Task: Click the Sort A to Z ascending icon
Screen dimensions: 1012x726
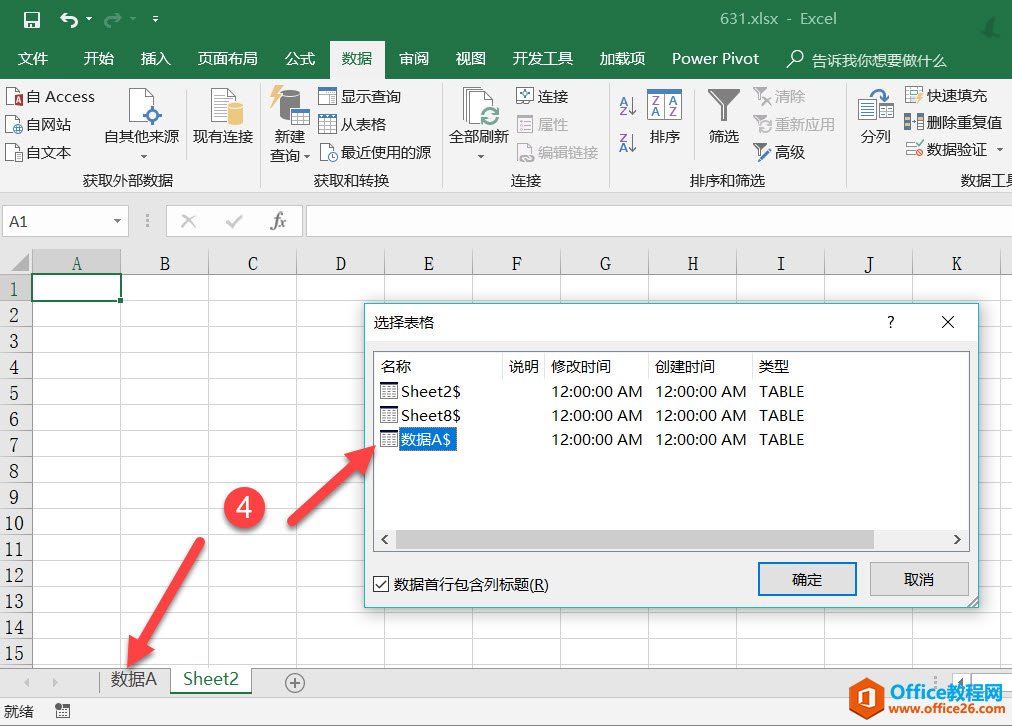Action: click(628, 106)
